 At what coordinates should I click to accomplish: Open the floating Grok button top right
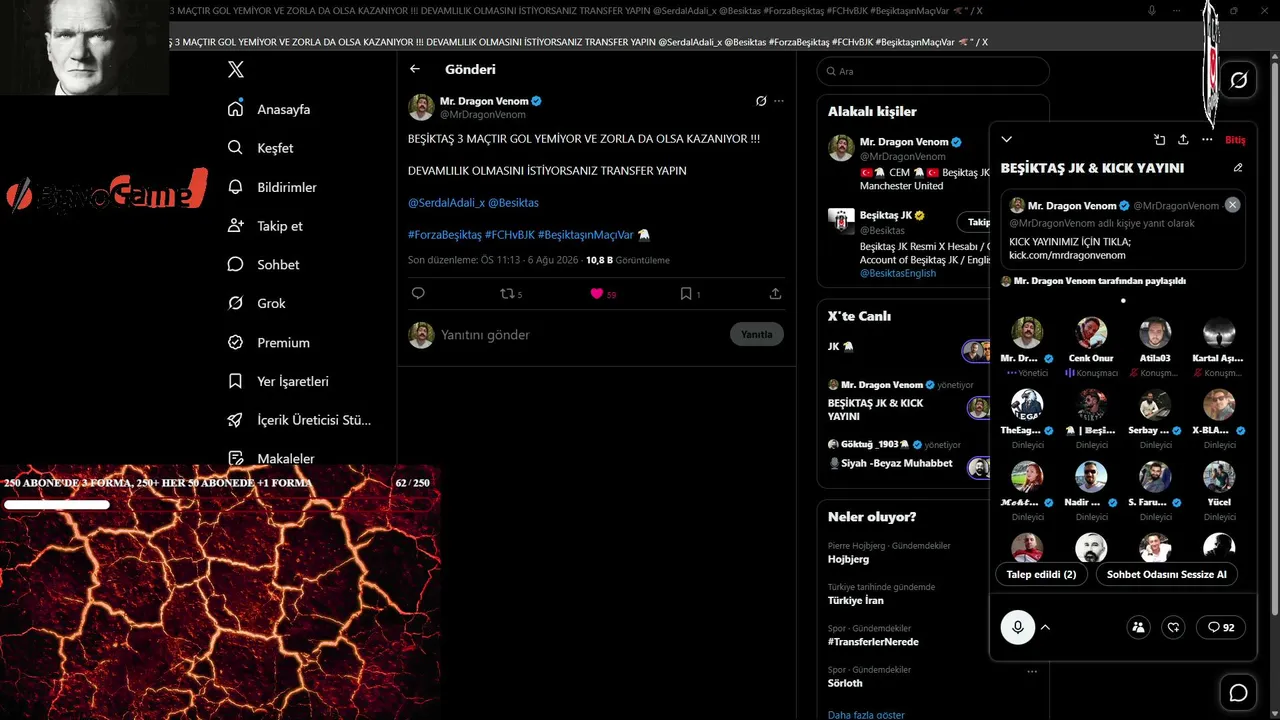coord(1238,80)
